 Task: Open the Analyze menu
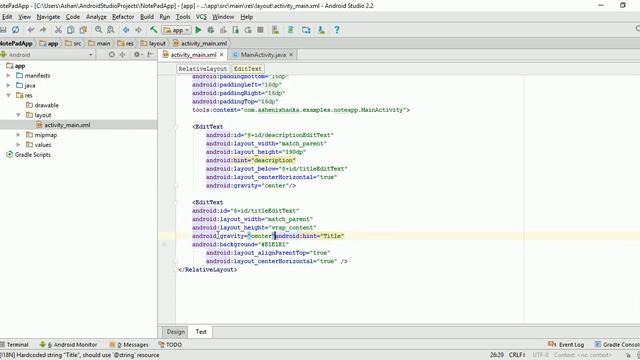96,17
